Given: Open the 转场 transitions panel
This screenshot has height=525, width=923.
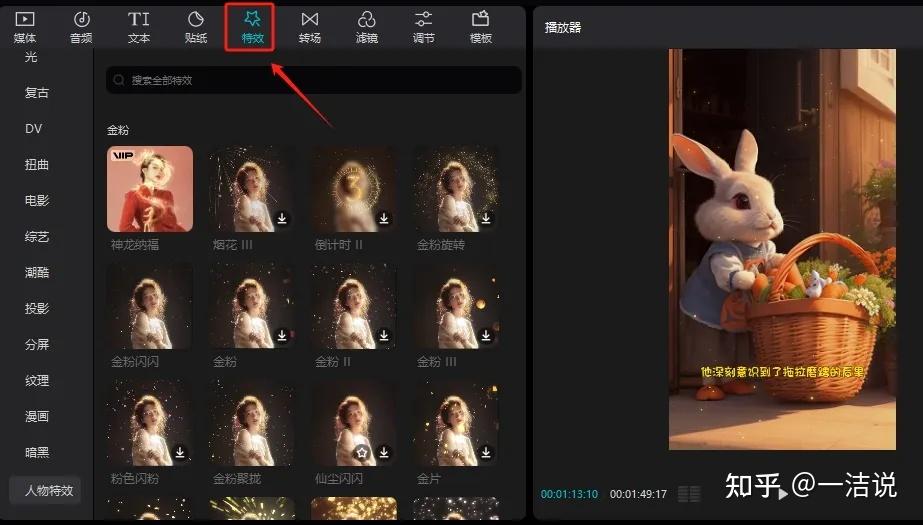Looking at the screenshot, I should point(310,26).
